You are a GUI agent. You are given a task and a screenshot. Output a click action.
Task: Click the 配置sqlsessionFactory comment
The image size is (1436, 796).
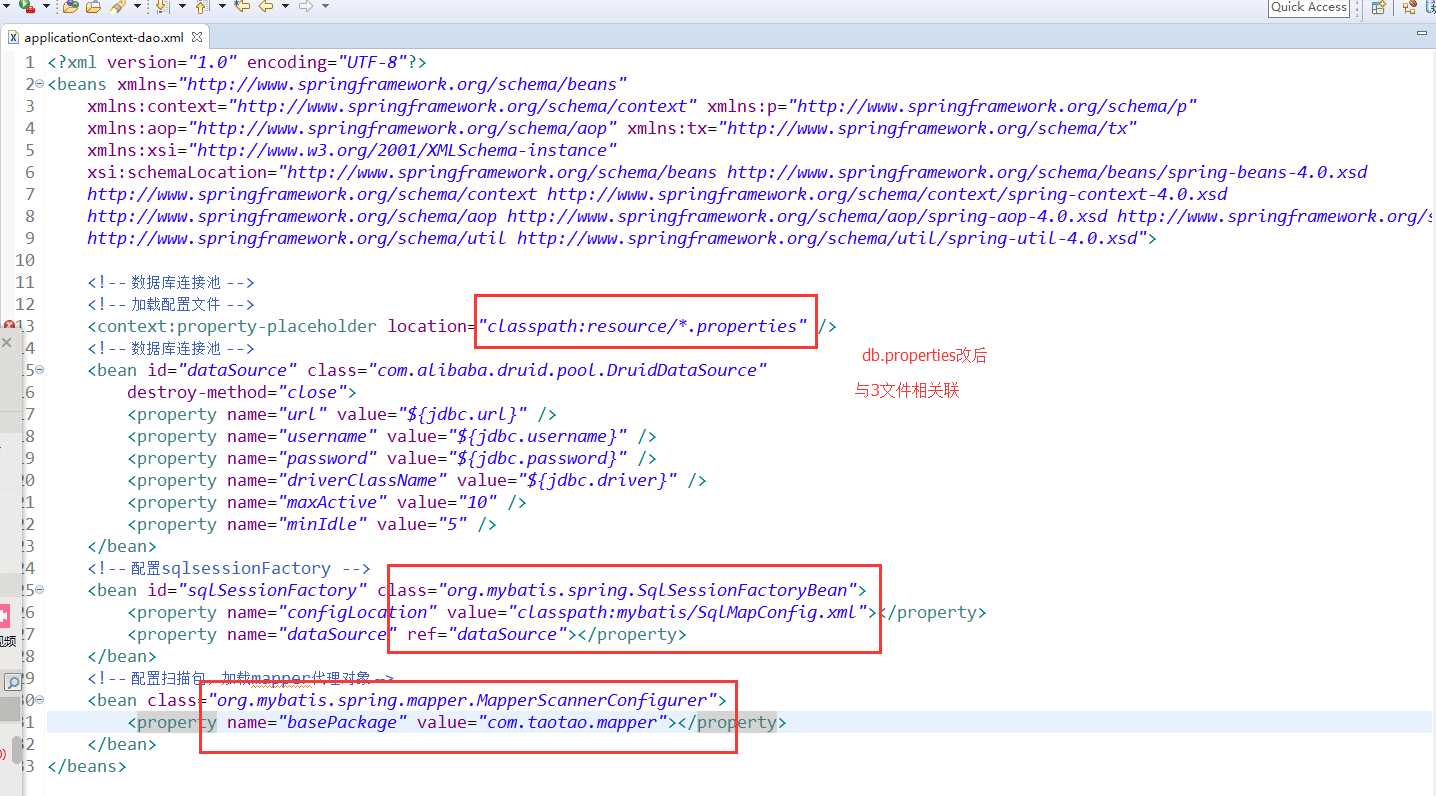pyautogui.click(x=229, y=568)
